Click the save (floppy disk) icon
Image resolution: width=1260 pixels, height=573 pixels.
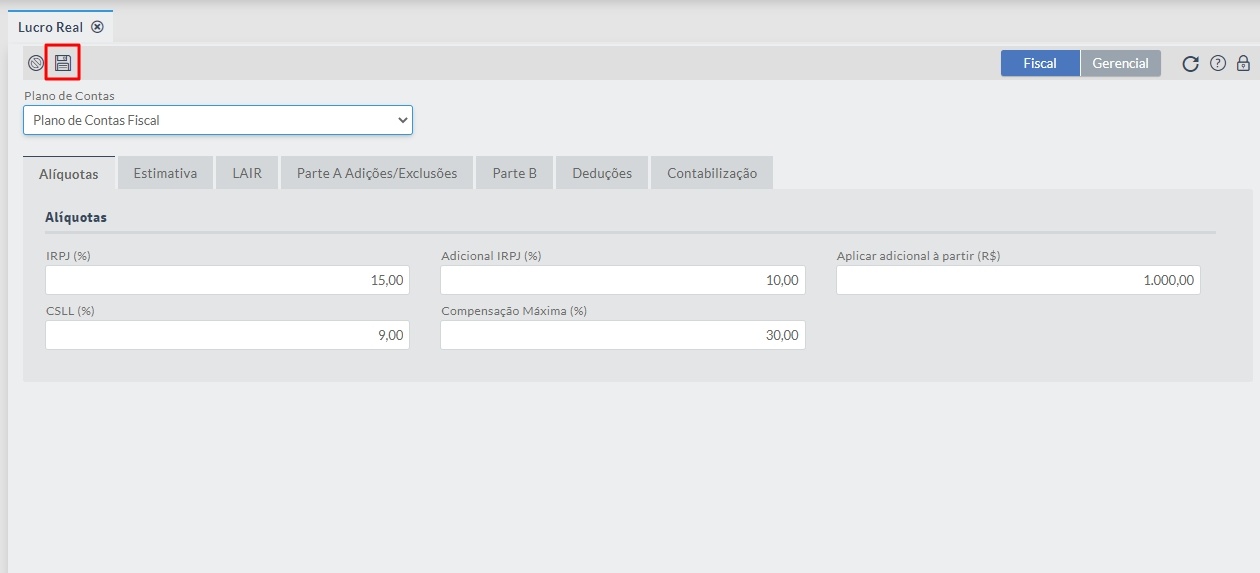tap(63, 64)
